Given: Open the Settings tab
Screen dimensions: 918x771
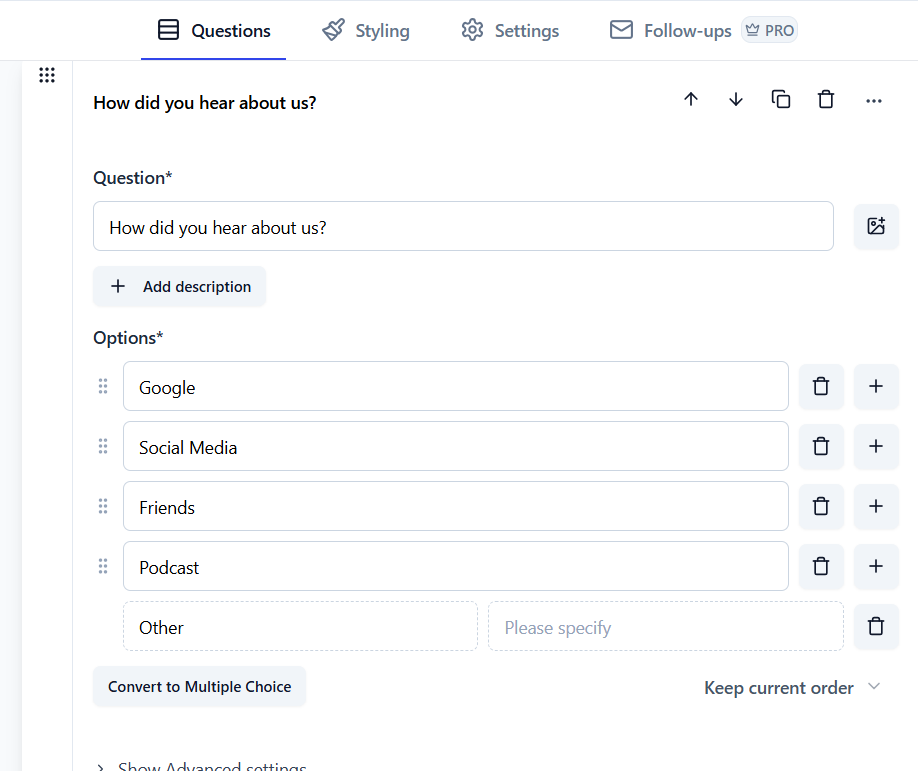Looking at the screenshot, I should pos(509,30).
